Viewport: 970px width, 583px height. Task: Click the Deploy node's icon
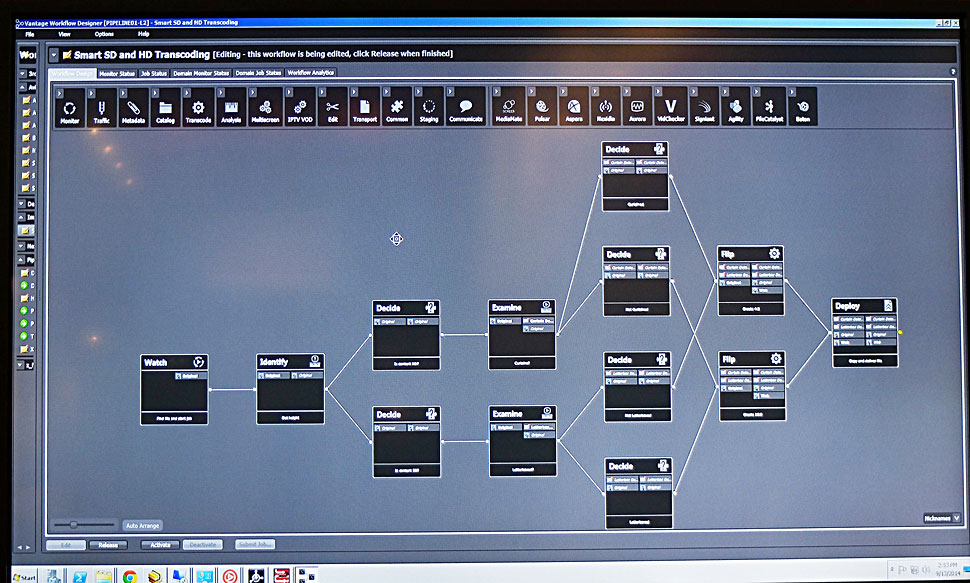(x=888, y=306)
